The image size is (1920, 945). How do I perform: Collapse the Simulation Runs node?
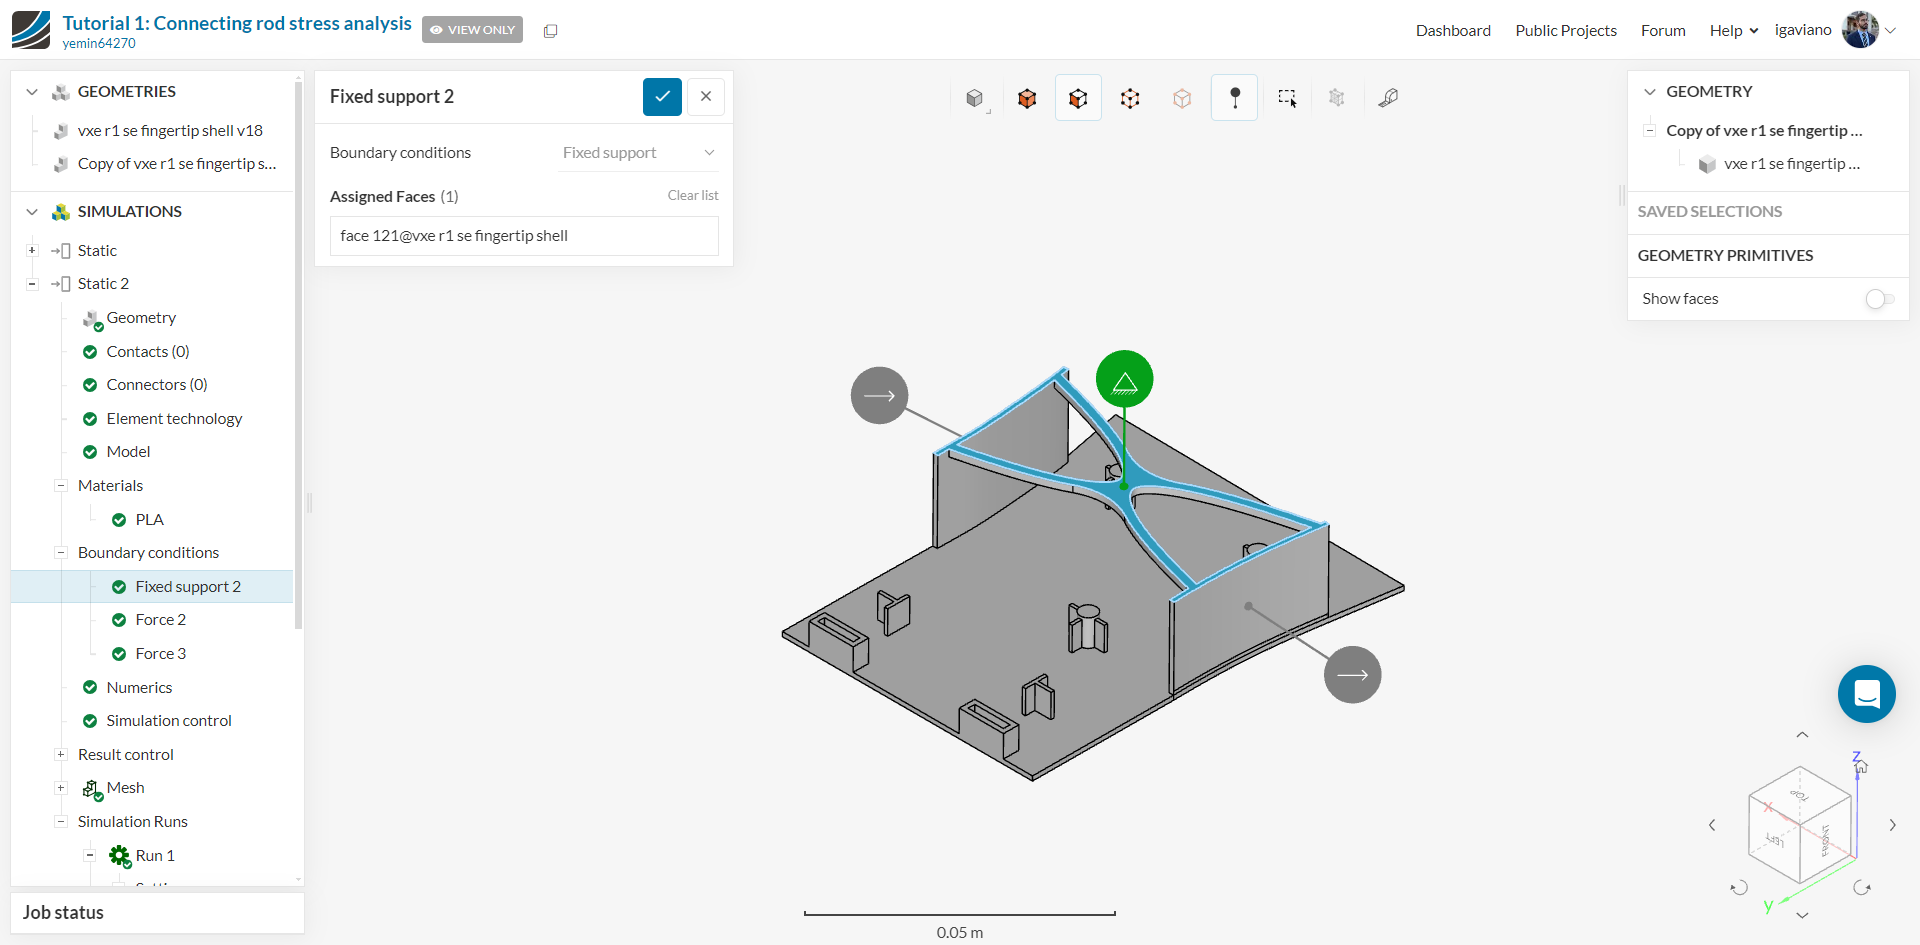[x=61, y=822]
